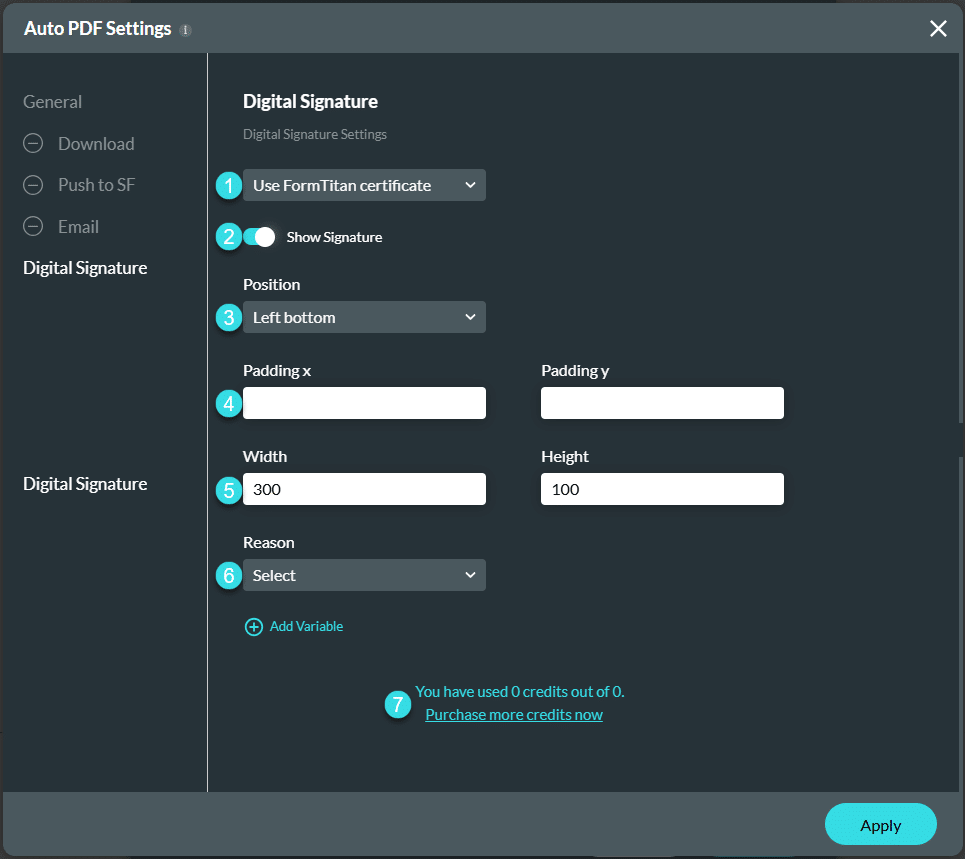This screenshot has height=859, width=965.
Task: Switch to the General section
Action: (x=52, y=101)
